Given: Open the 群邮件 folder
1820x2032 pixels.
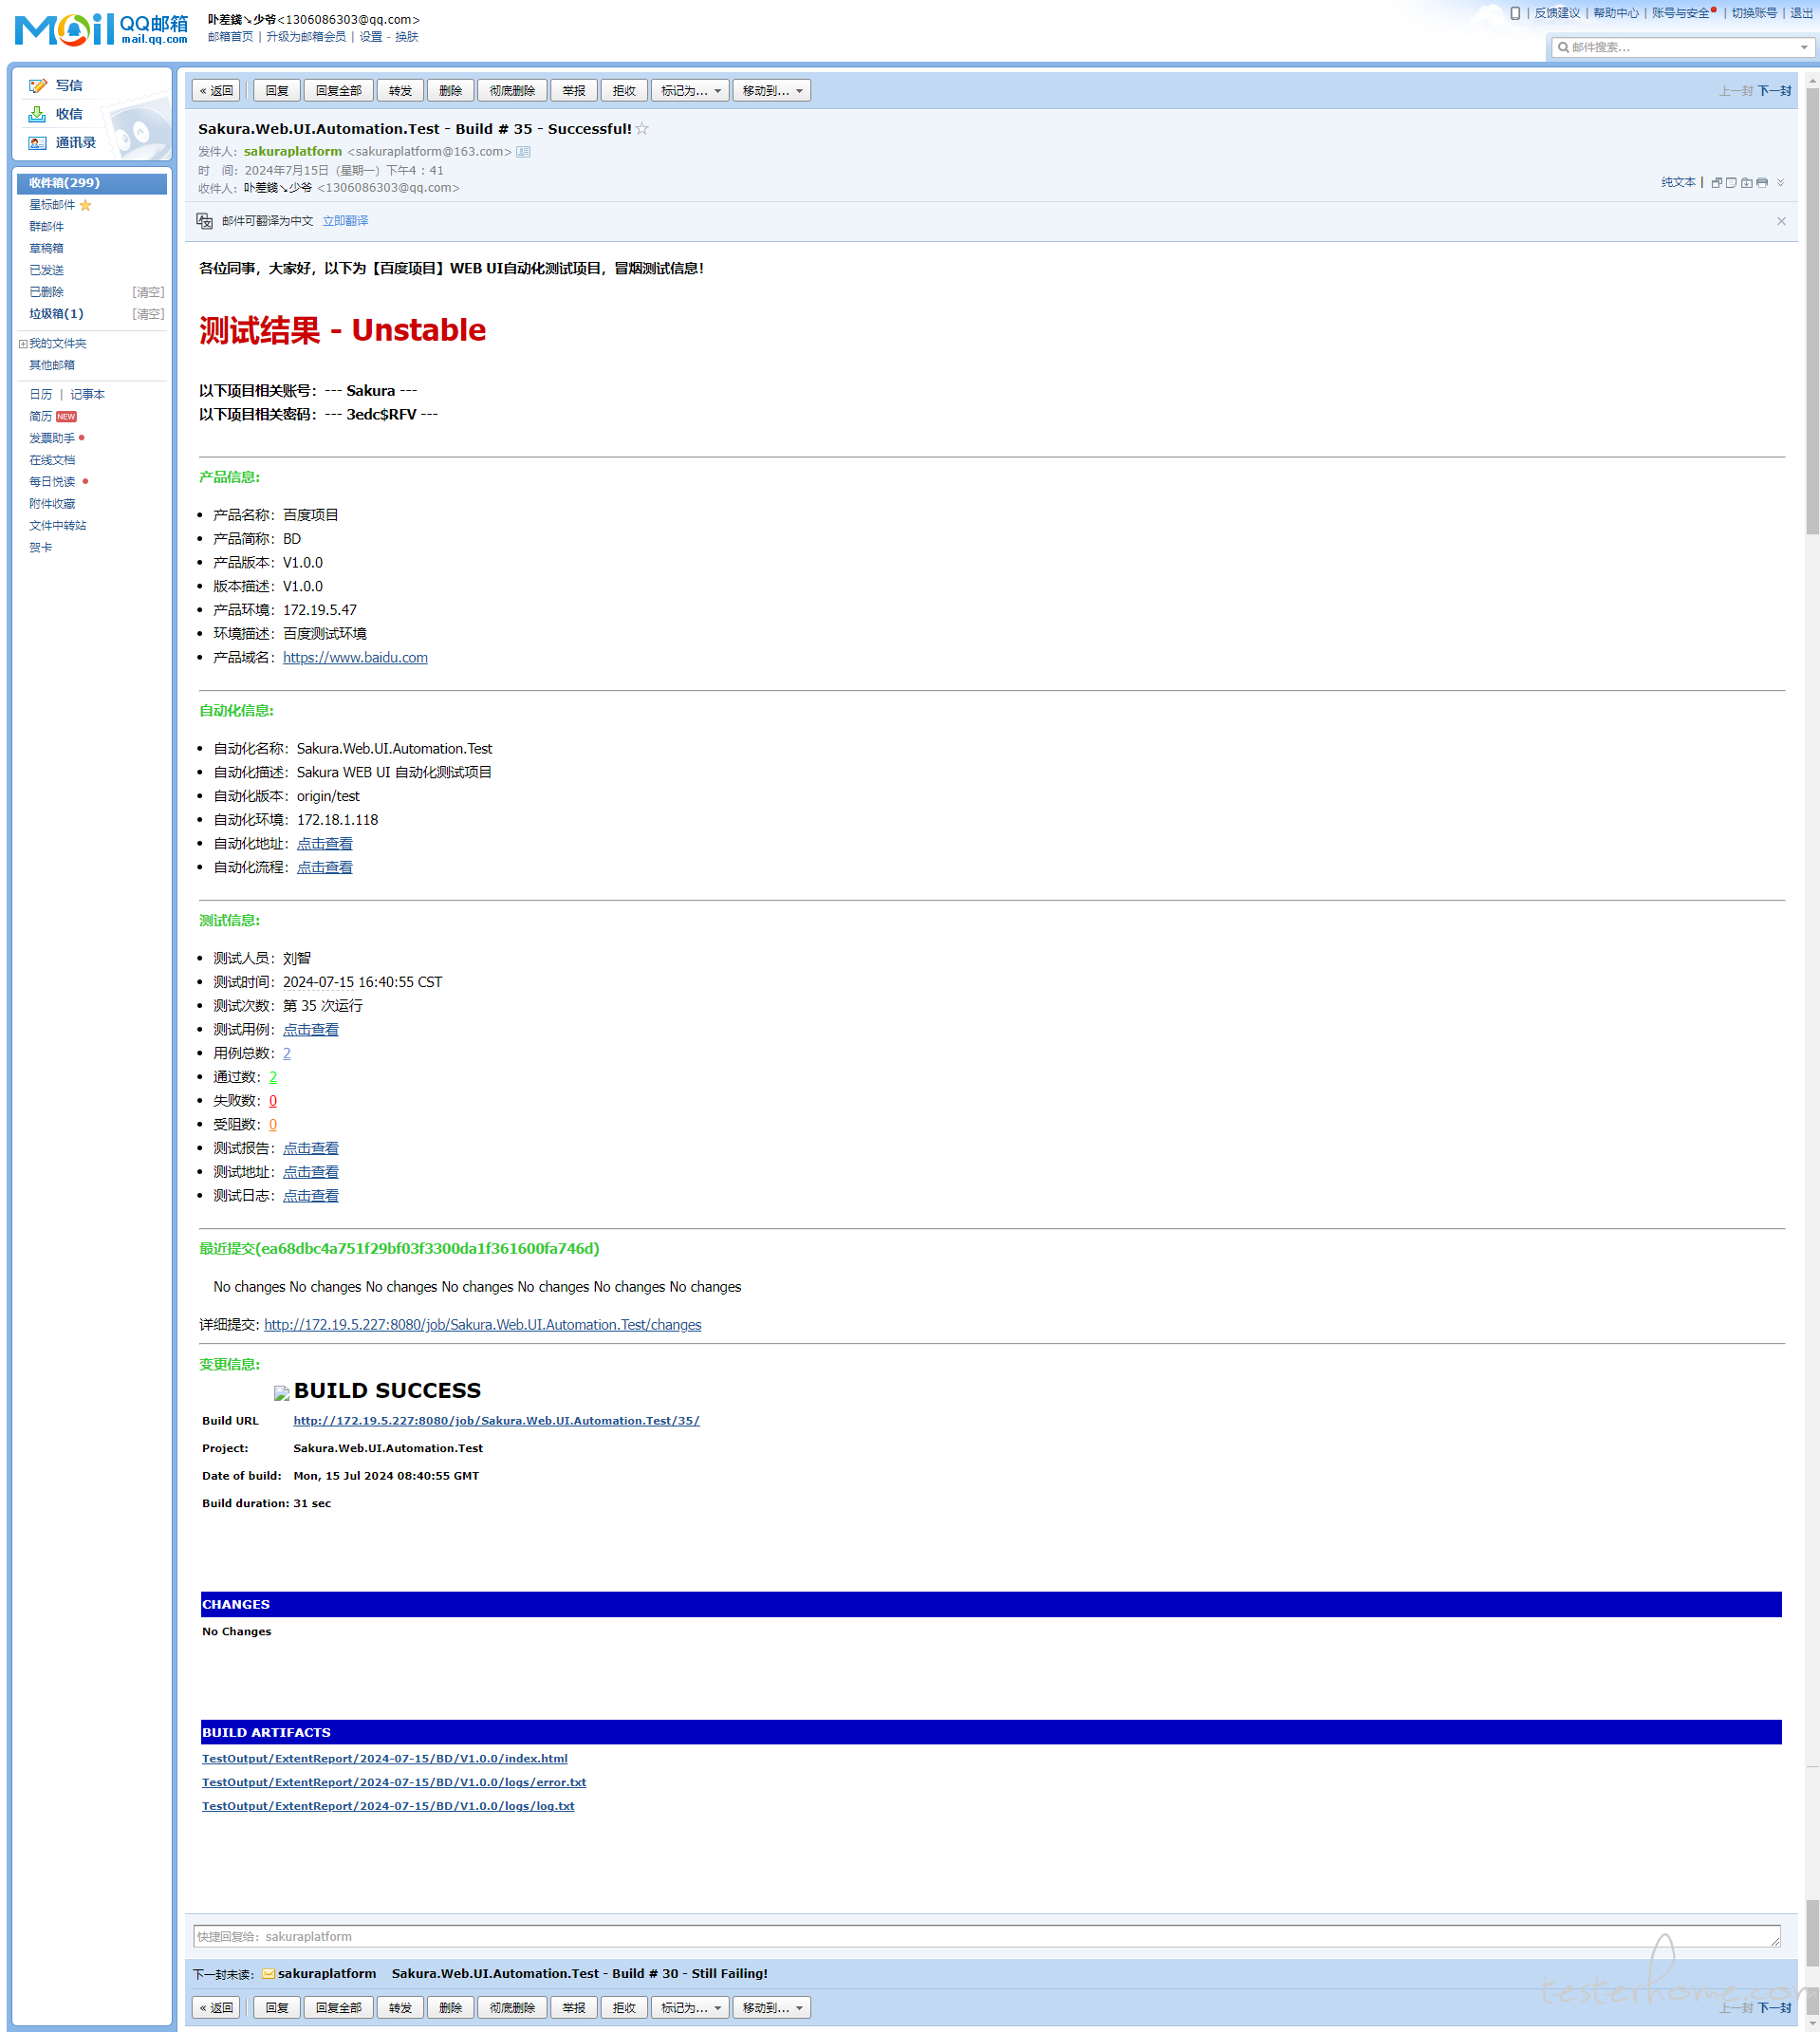Looking at the screenshot, I should pos(46,227).
